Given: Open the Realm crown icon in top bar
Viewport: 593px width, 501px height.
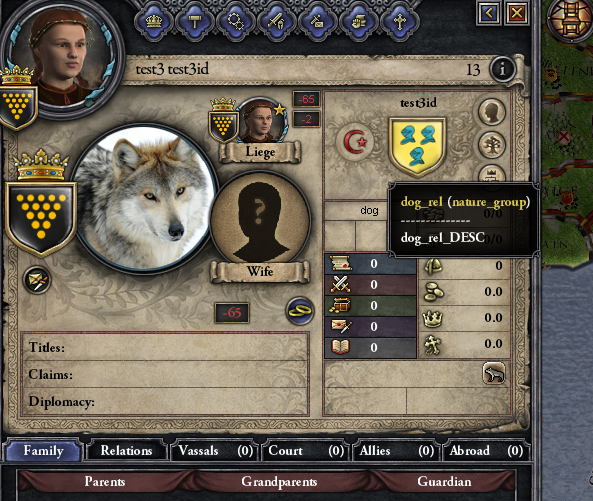Looking at the screenshot, I should [154, 21].
